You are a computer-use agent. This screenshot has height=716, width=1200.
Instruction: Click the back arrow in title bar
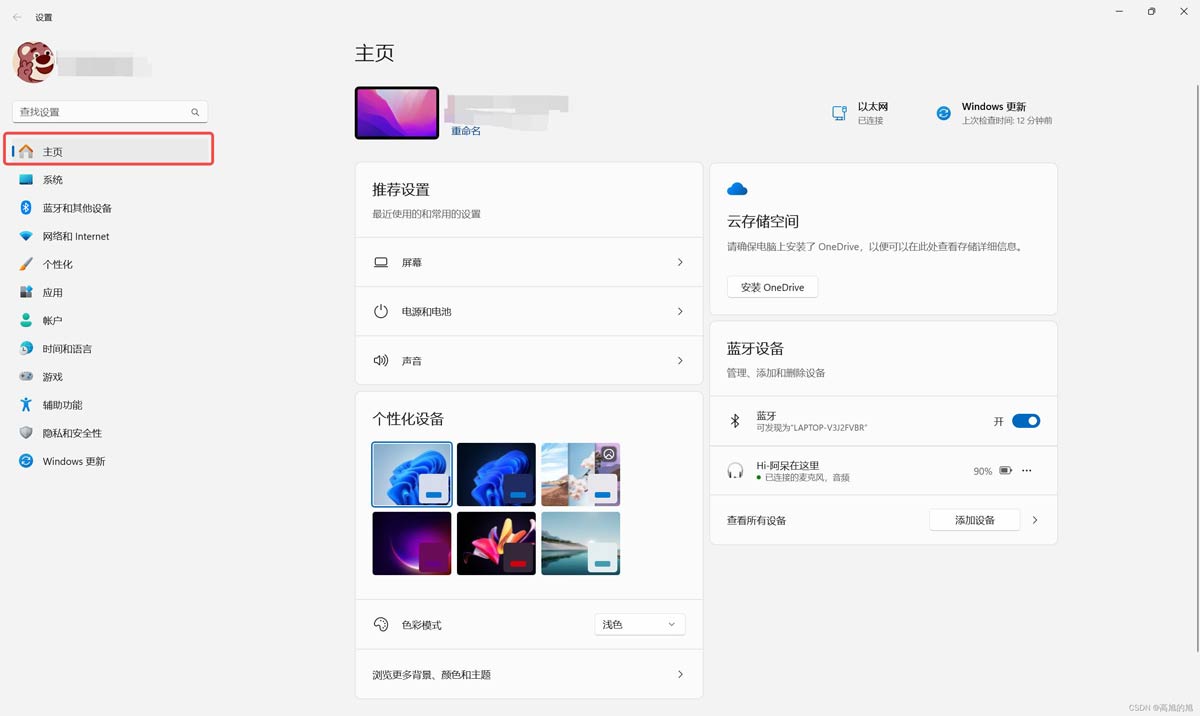pos(17,17)
